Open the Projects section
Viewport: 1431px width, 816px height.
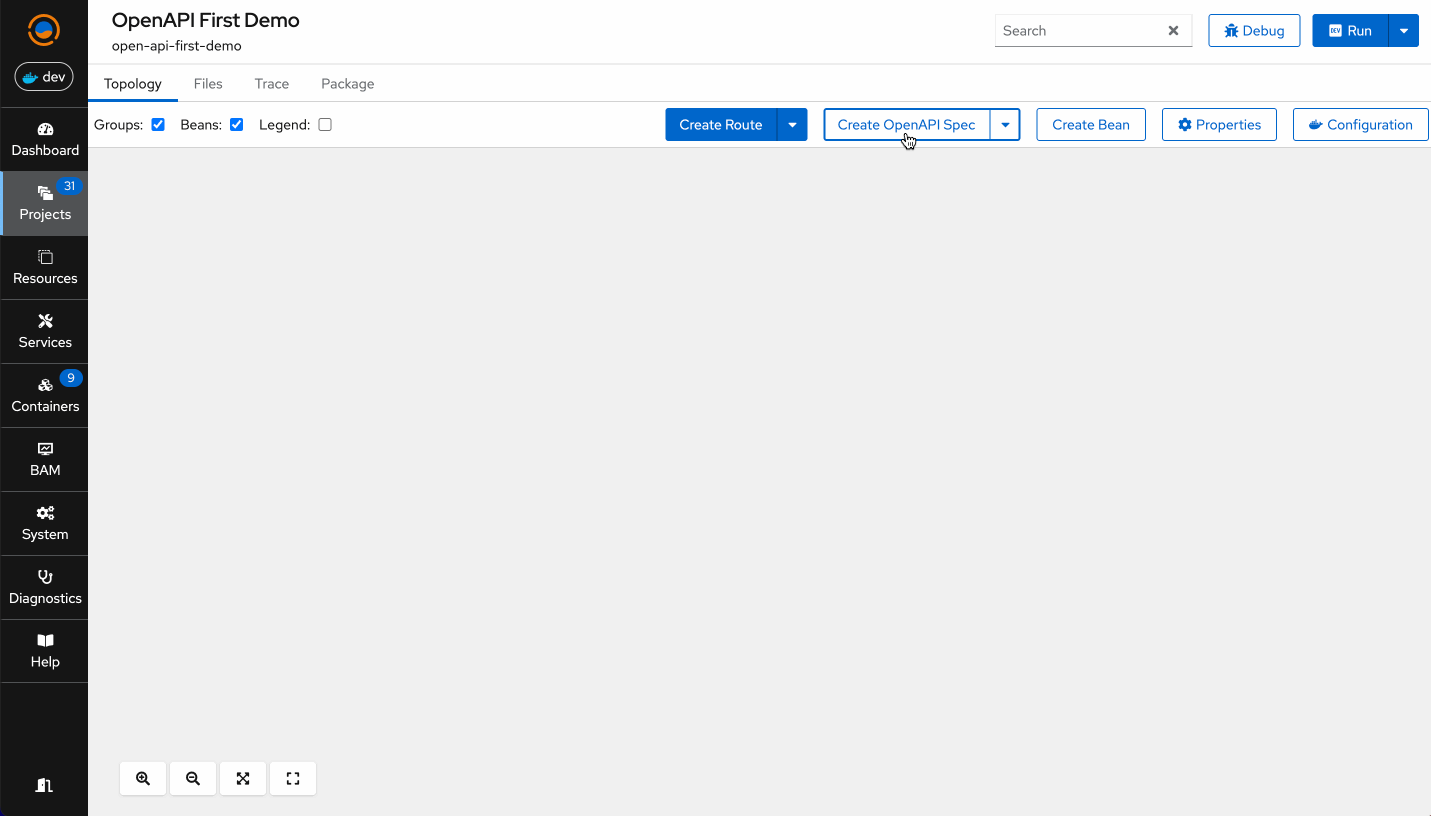(45, 204)
